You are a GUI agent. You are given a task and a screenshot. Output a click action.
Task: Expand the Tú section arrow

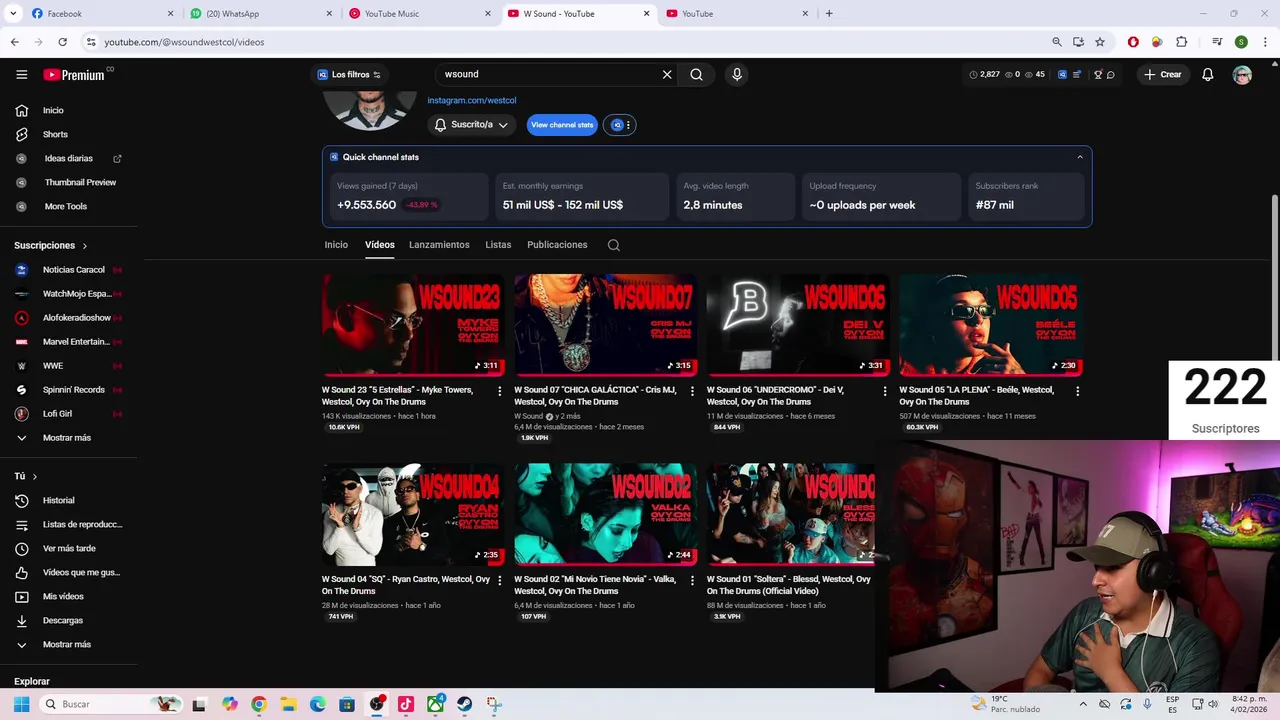pos(34,476)
